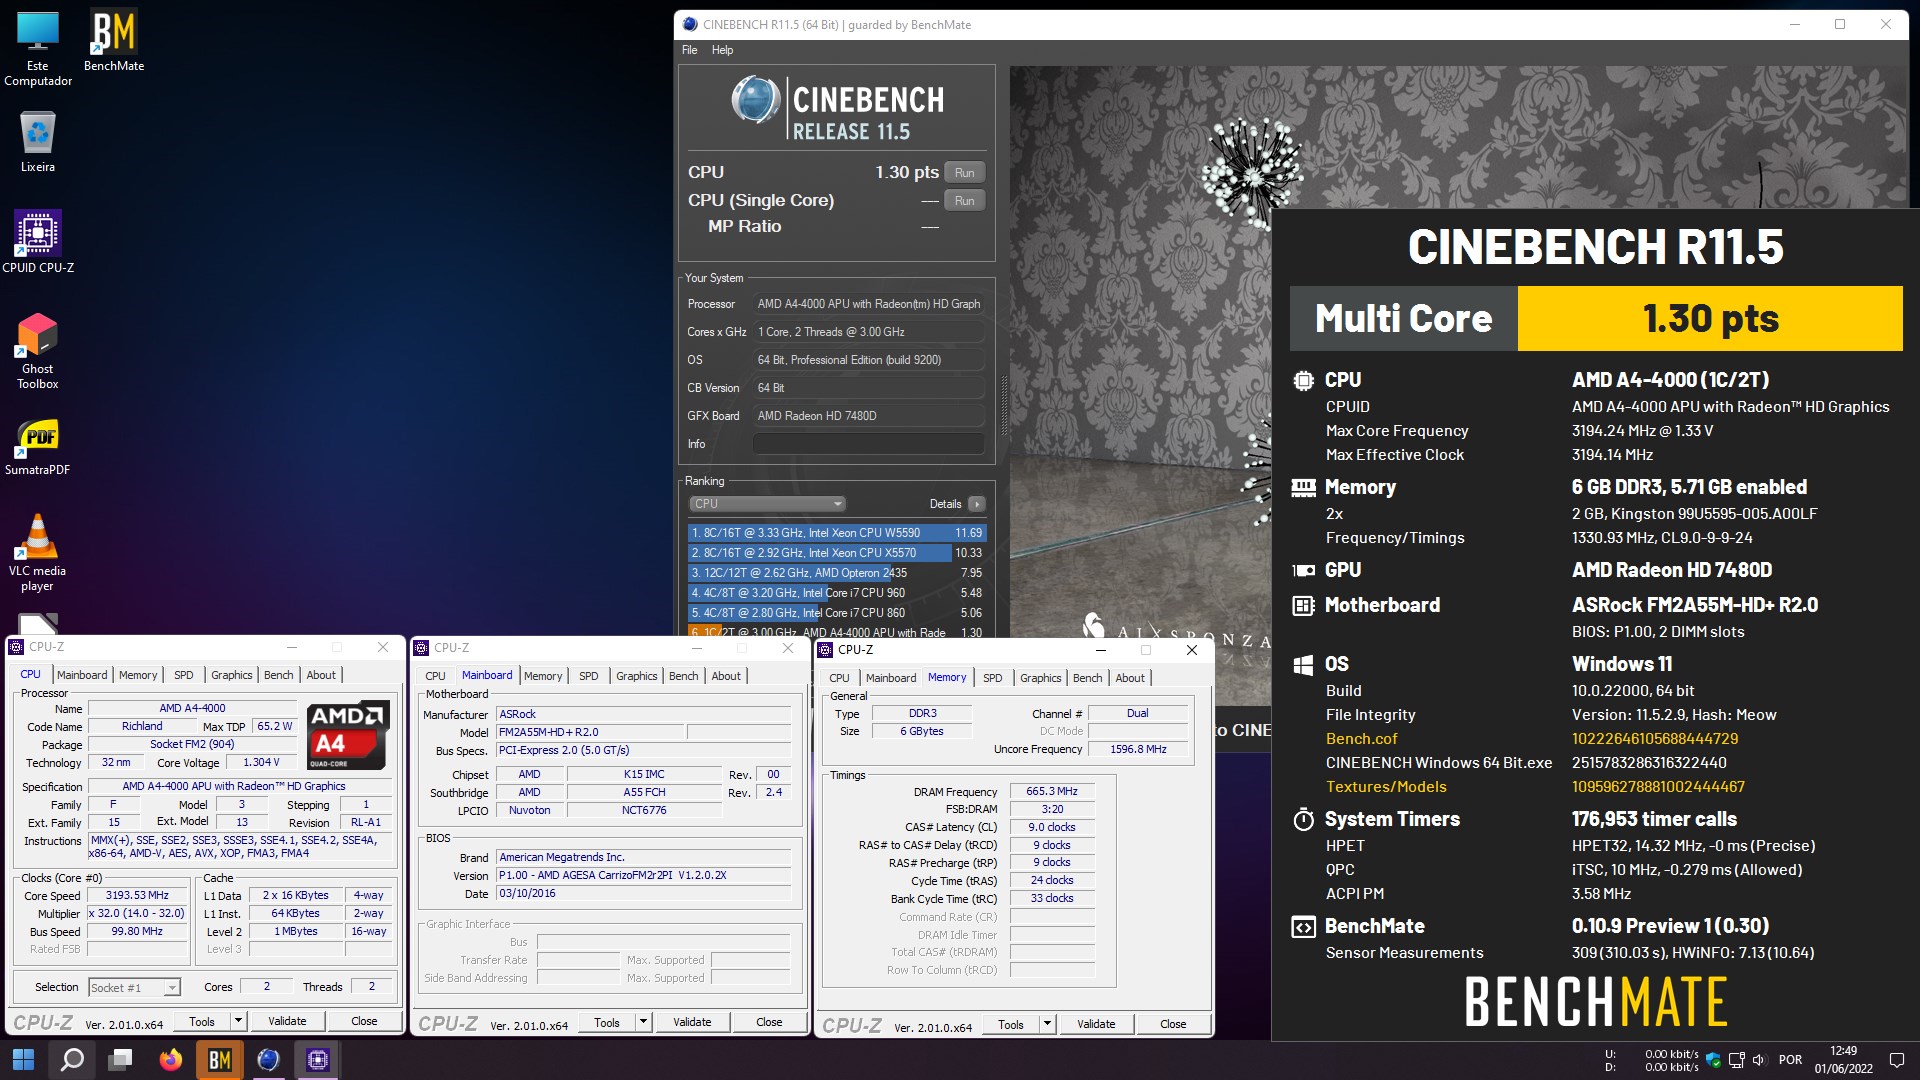
Task: Open the Help menu in Cinebench
Action: [722, 50]
